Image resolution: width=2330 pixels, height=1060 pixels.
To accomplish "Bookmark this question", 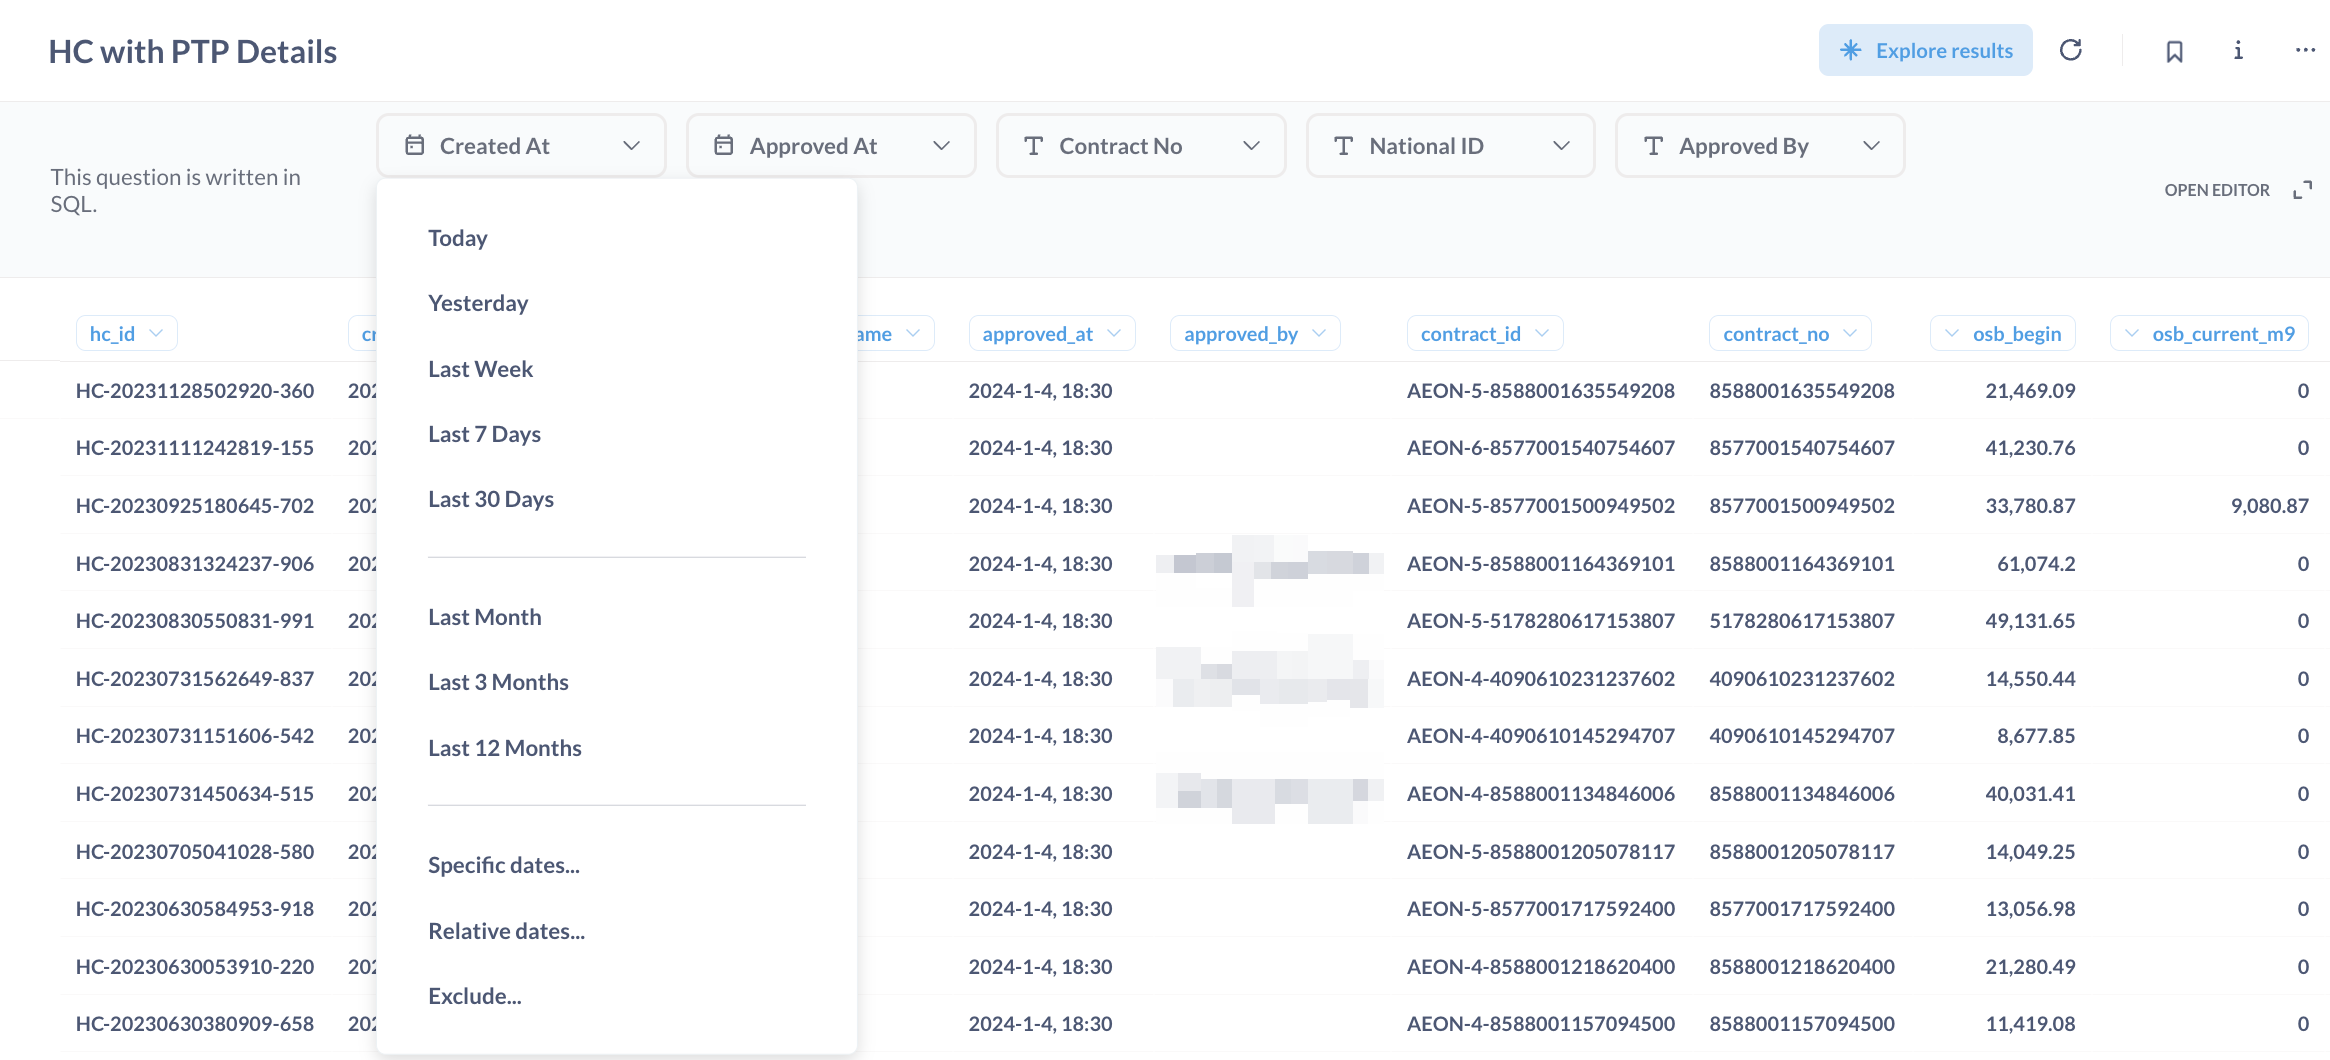I will coord(2175,51).
